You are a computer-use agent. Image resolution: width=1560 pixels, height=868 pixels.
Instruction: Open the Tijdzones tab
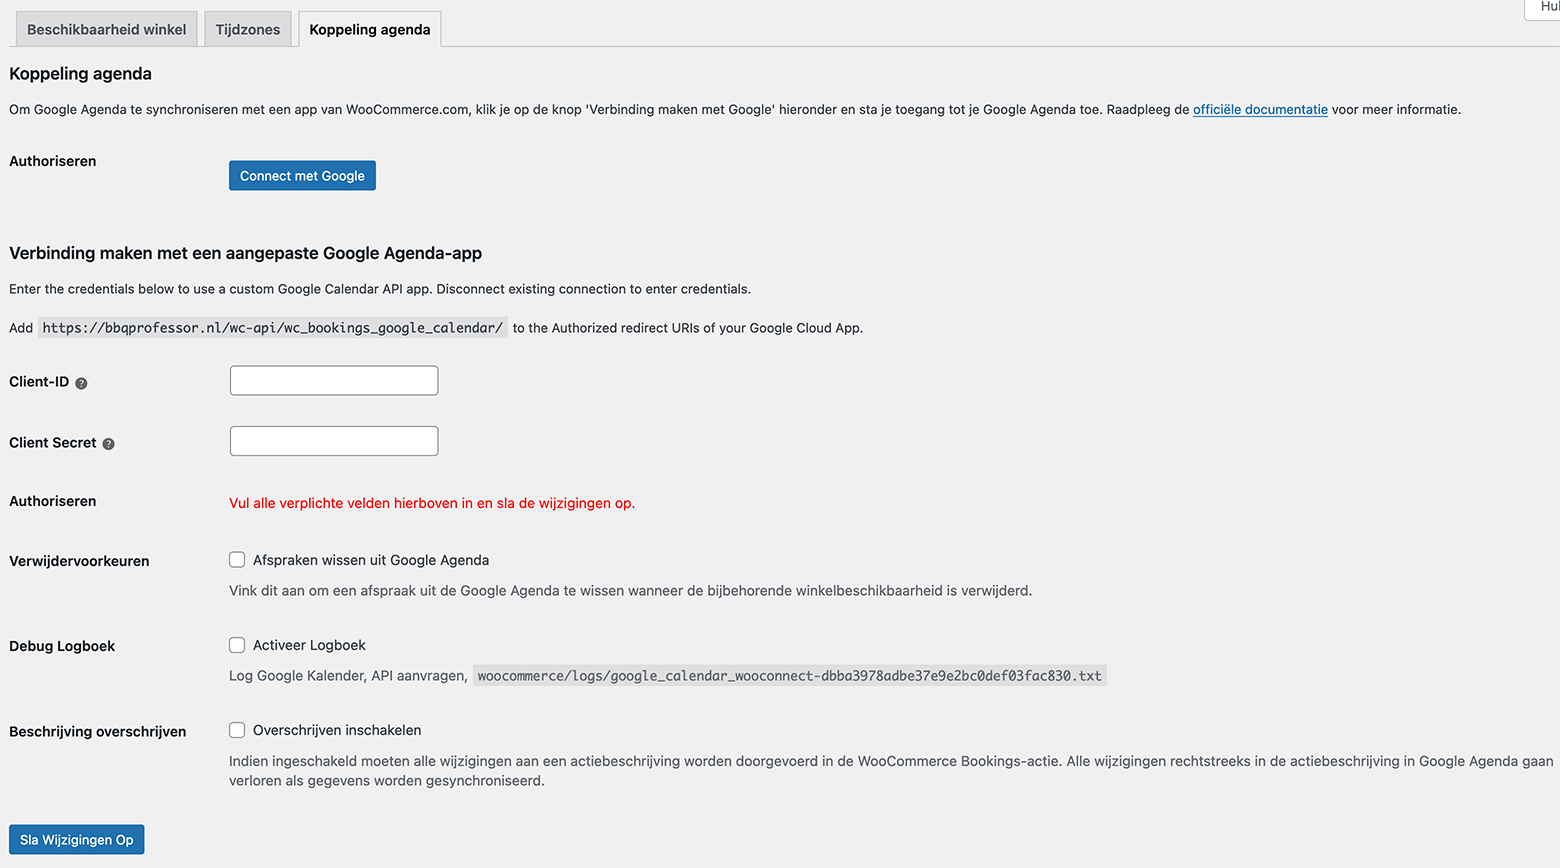click(248, 29)
